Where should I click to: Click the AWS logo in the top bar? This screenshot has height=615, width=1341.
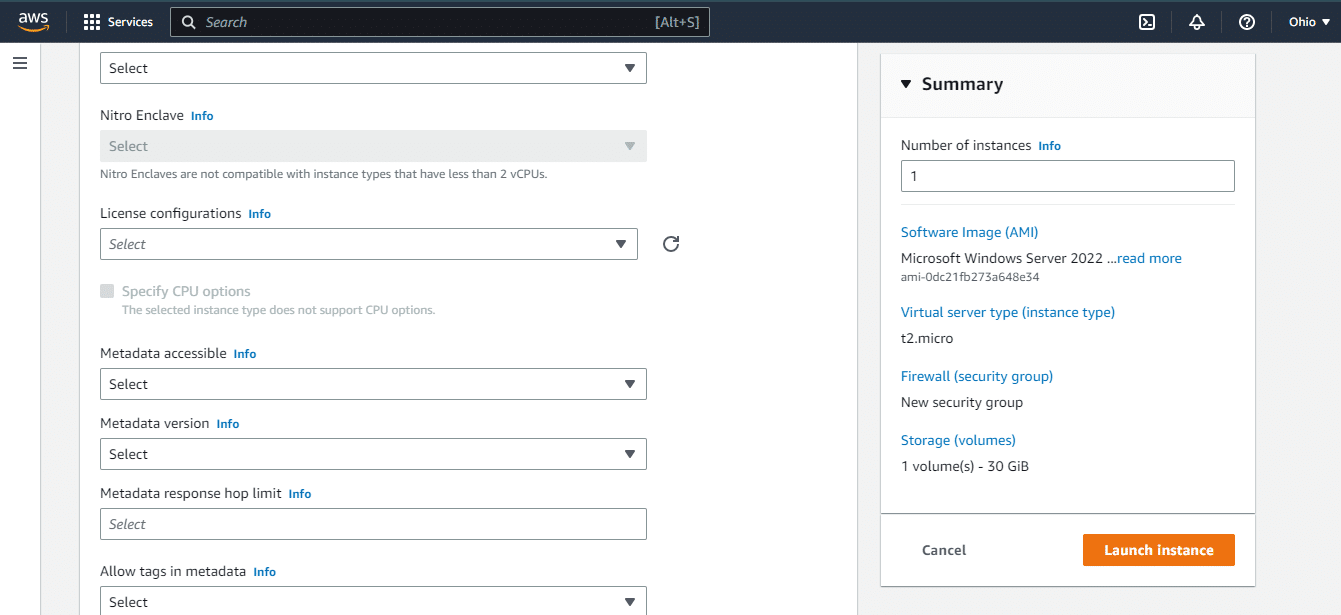point(33,21)
